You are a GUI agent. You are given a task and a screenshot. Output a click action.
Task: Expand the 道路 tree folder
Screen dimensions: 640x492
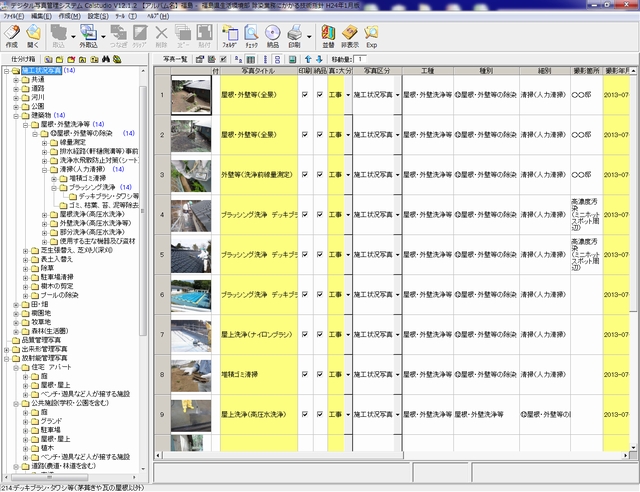coord(14,88)
